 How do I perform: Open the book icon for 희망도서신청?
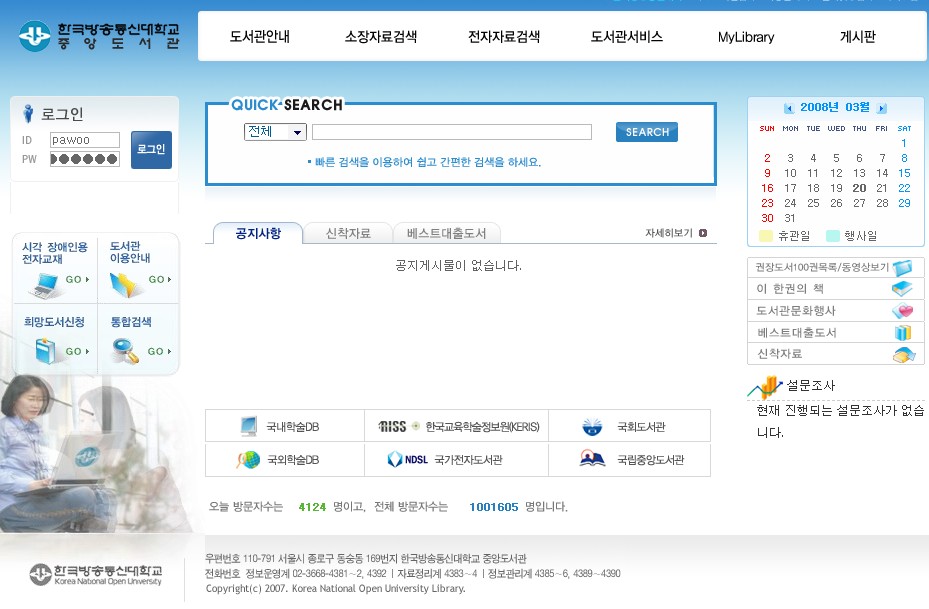[x=45, y=351]
